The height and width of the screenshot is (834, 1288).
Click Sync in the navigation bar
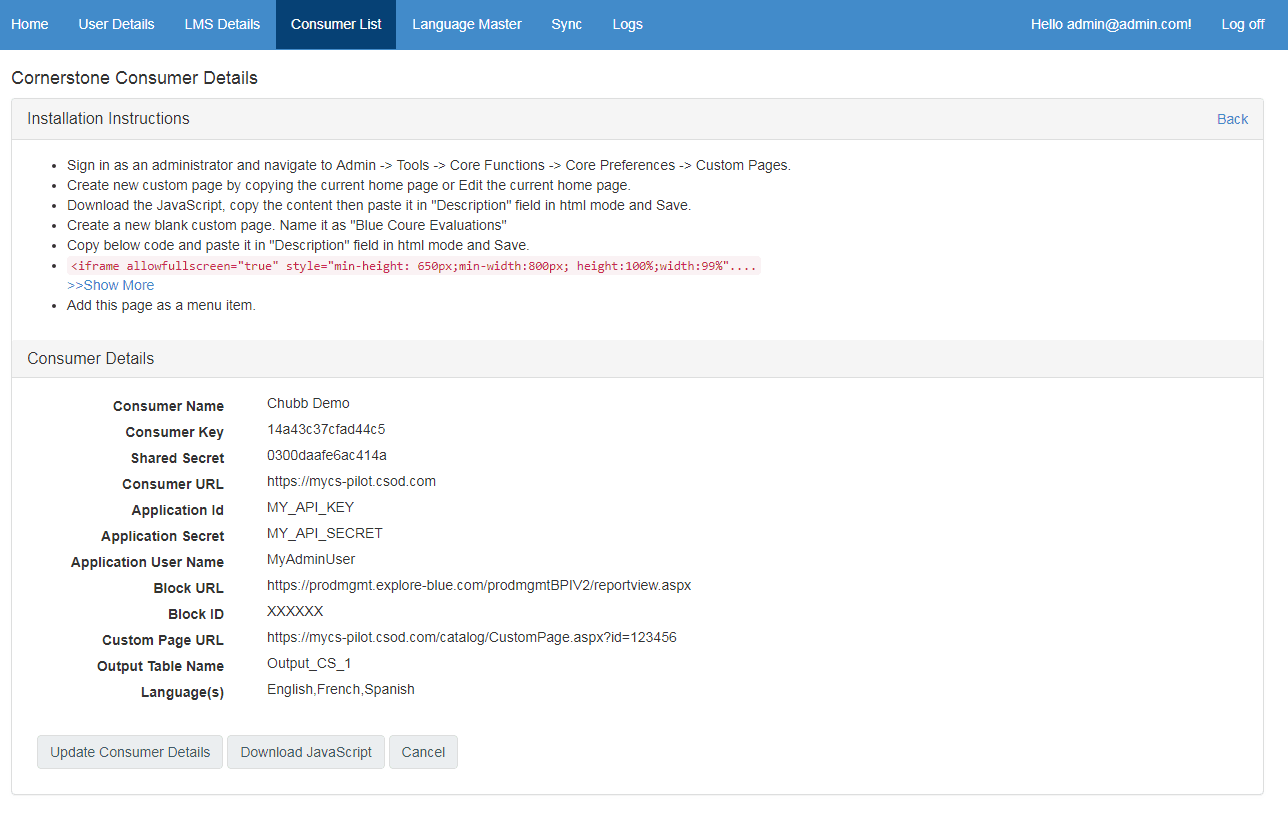point(566,24)
